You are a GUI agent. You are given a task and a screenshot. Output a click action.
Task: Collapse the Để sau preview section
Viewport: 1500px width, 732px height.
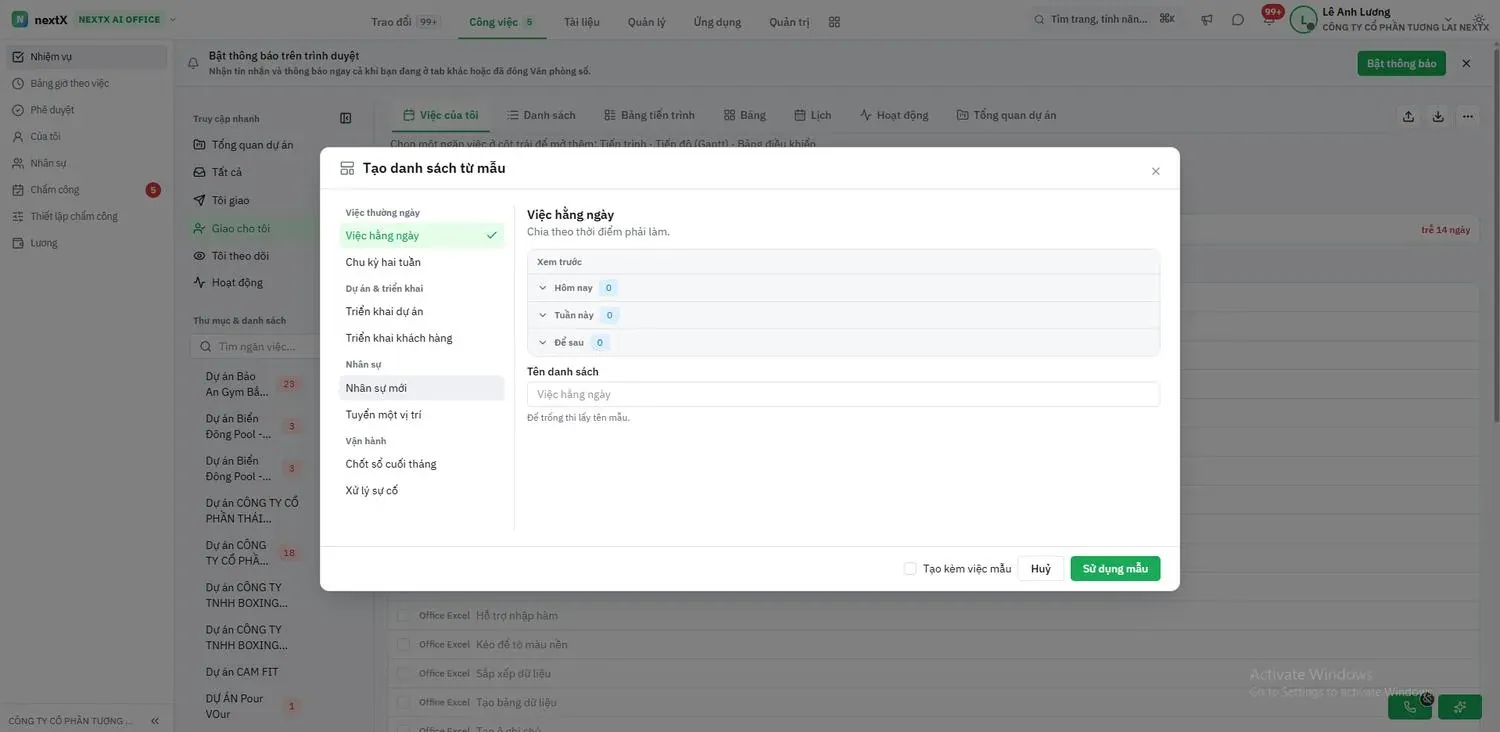[x=543, y=342]
